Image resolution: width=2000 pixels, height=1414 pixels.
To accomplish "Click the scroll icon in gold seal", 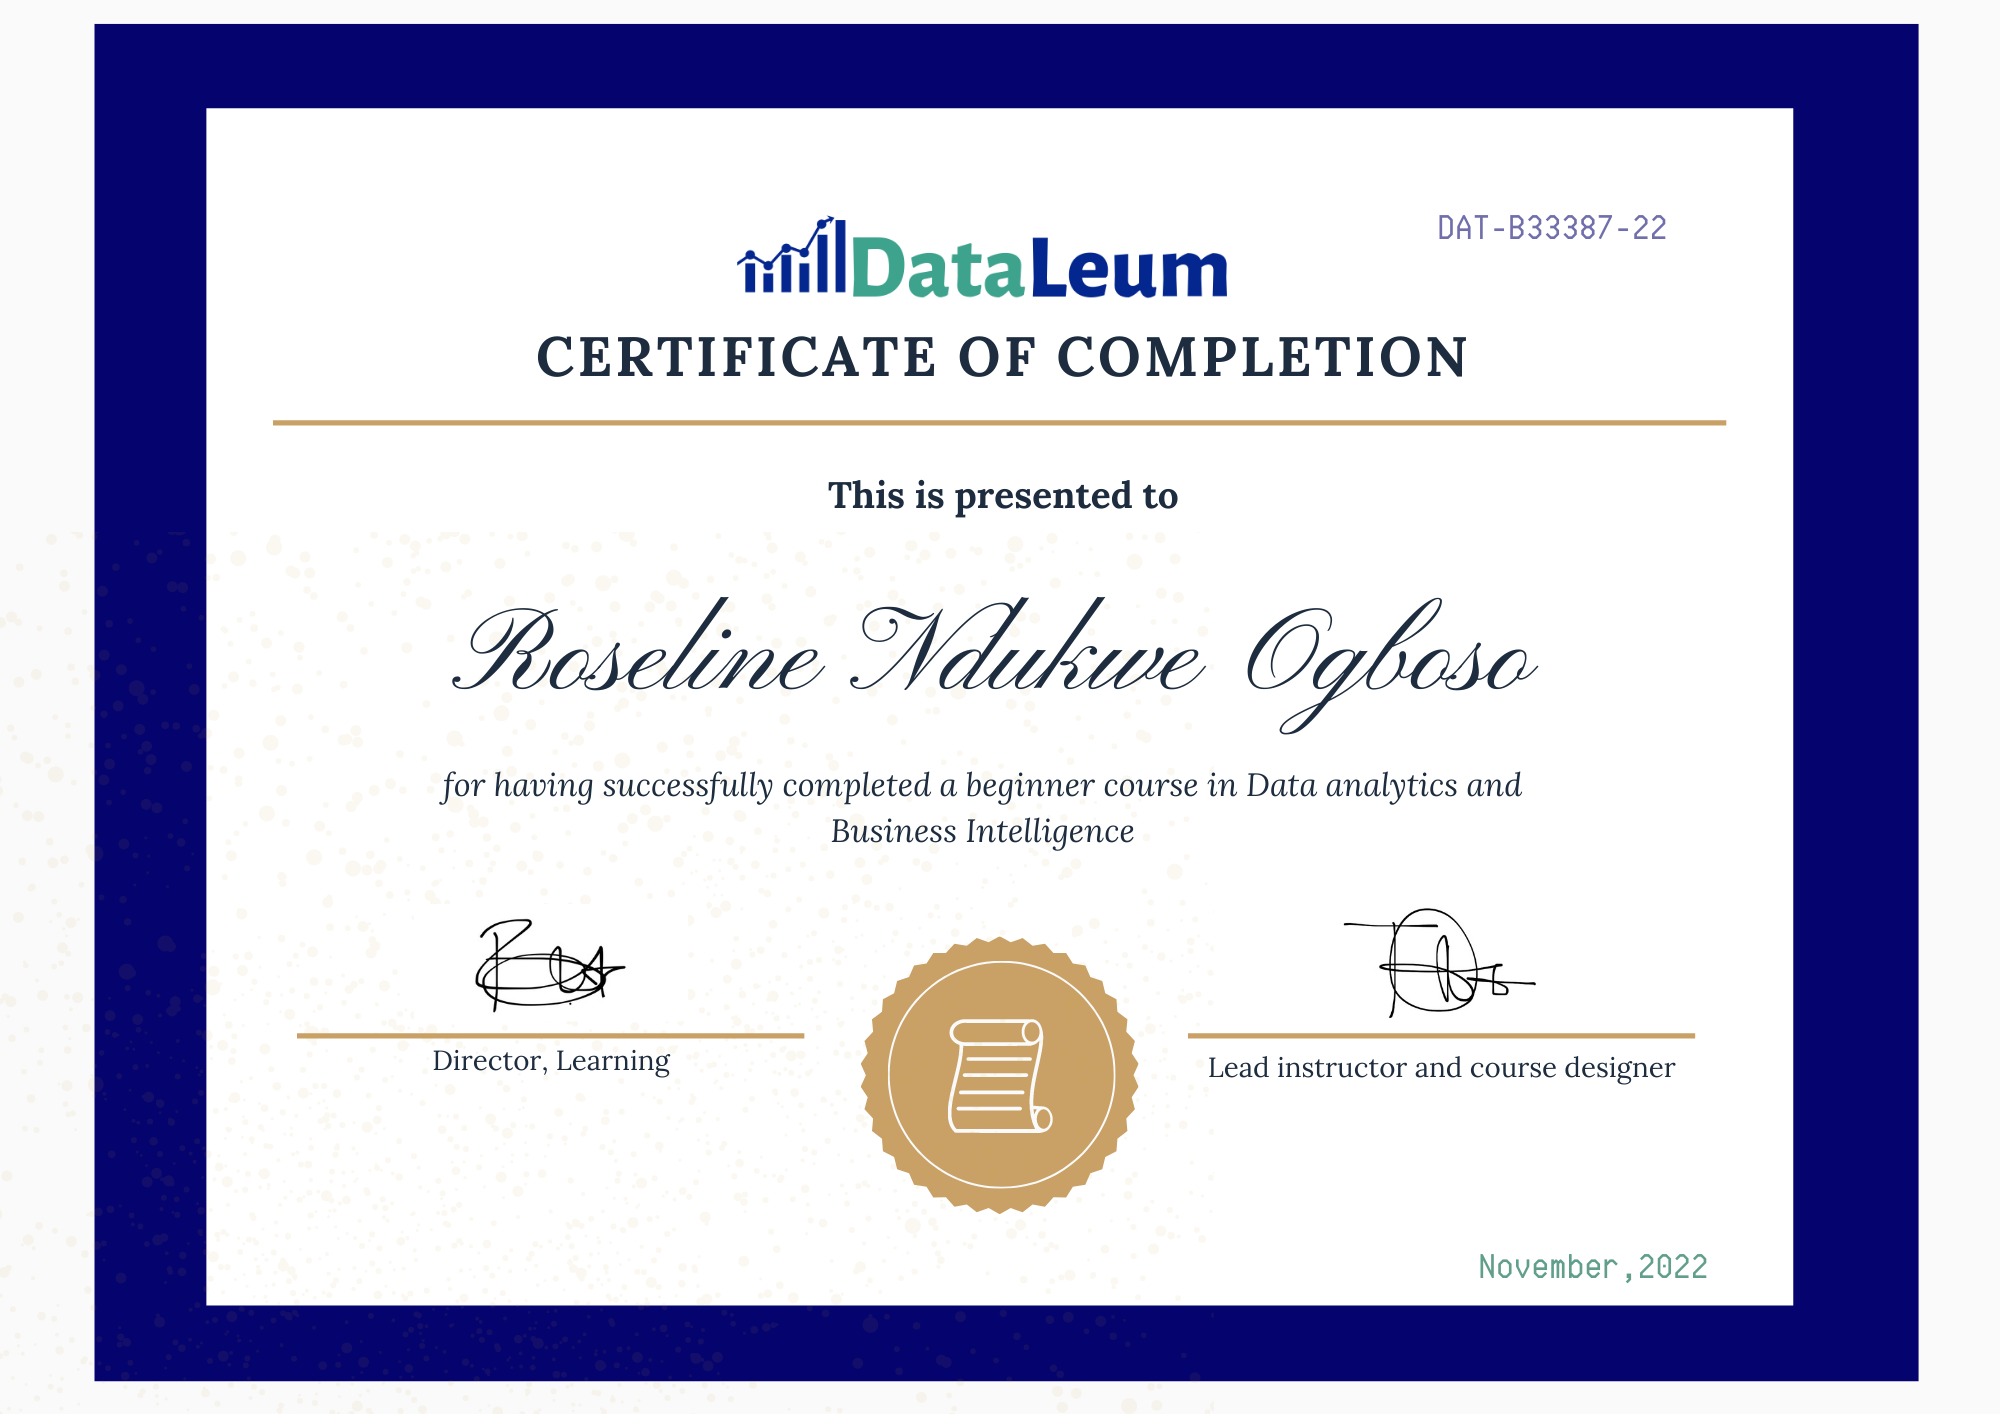I will 999,1076.
